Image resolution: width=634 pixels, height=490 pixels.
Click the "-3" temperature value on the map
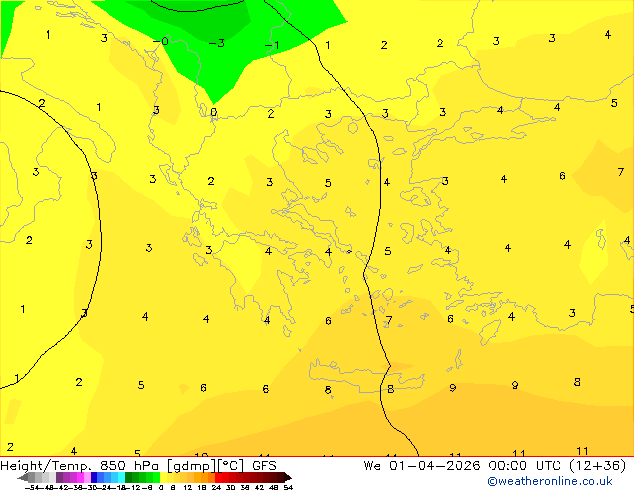coord(217,43)
